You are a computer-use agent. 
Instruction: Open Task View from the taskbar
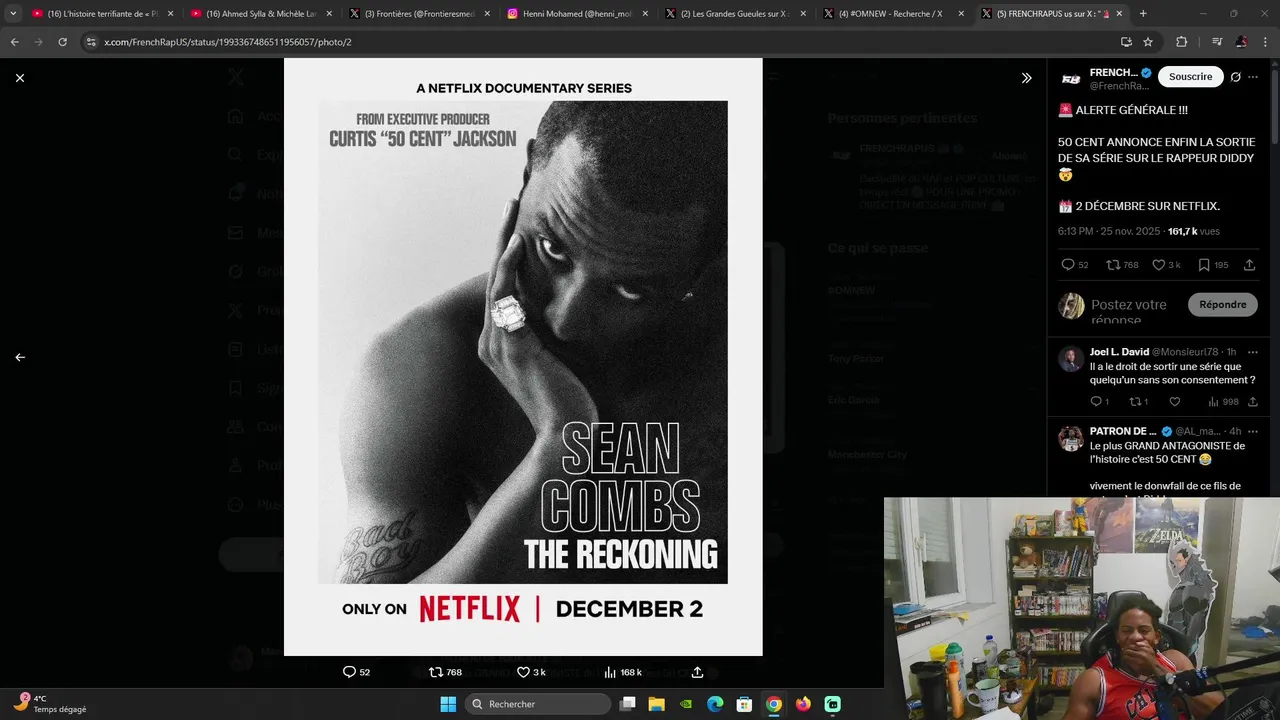627,704
